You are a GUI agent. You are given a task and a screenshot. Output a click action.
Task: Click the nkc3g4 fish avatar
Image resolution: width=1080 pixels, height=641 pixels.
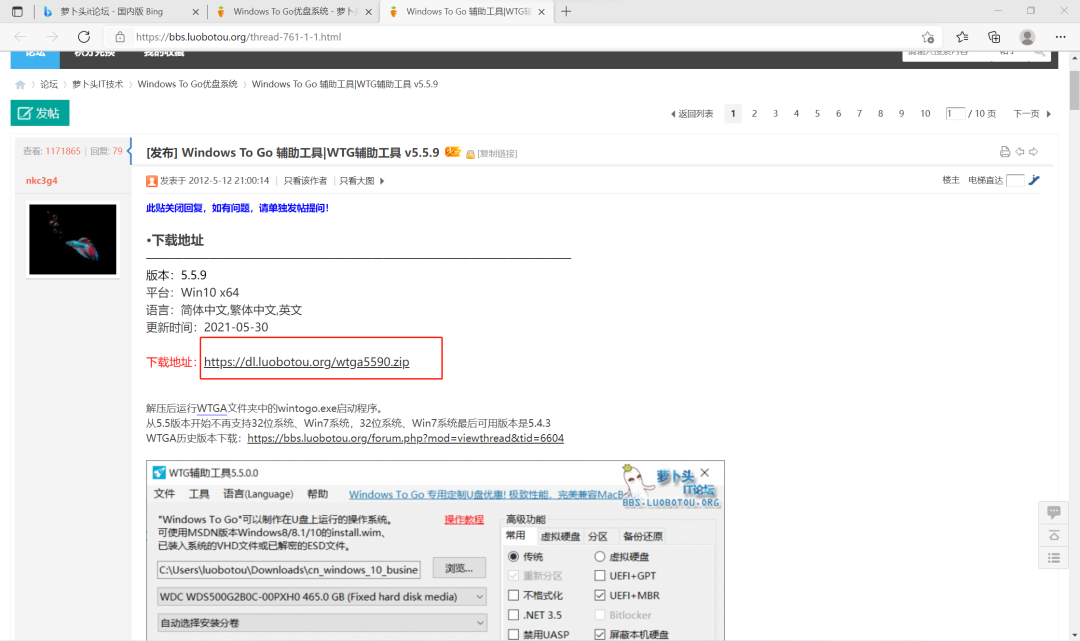pos(72,240)
